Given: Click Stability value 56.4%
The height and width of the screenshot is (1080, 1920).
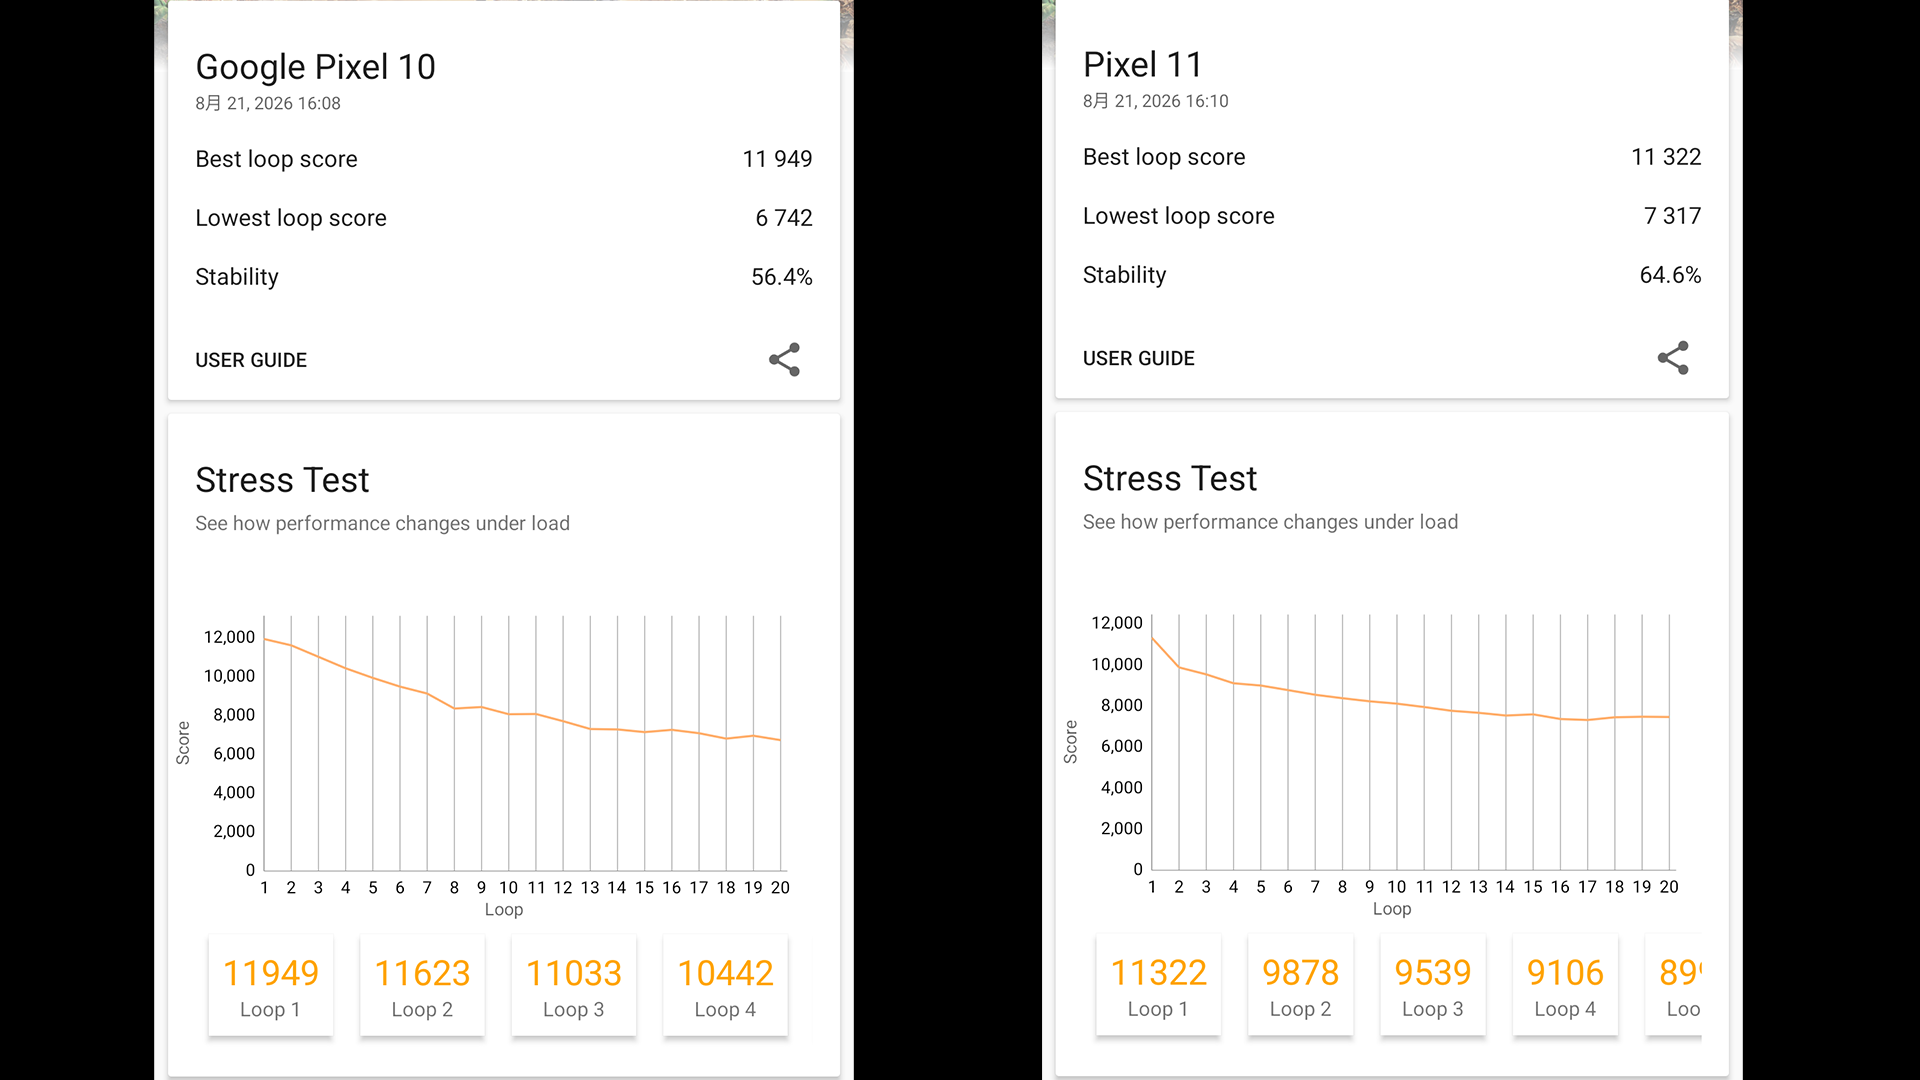Looking at the screenshot, I should (x=782, y=277).
